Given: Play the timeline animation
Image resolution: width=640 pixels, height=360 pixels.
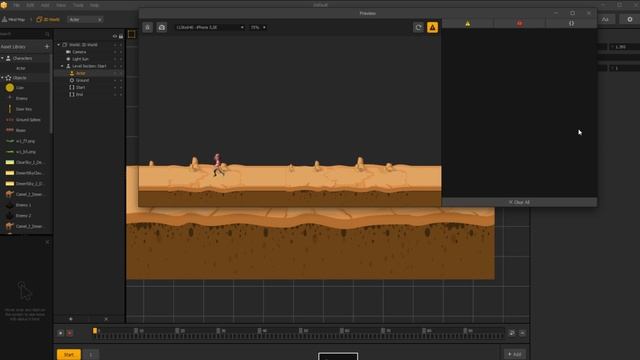Looking at the screenshot, I should pyautogui.click(x=60, y=333).
